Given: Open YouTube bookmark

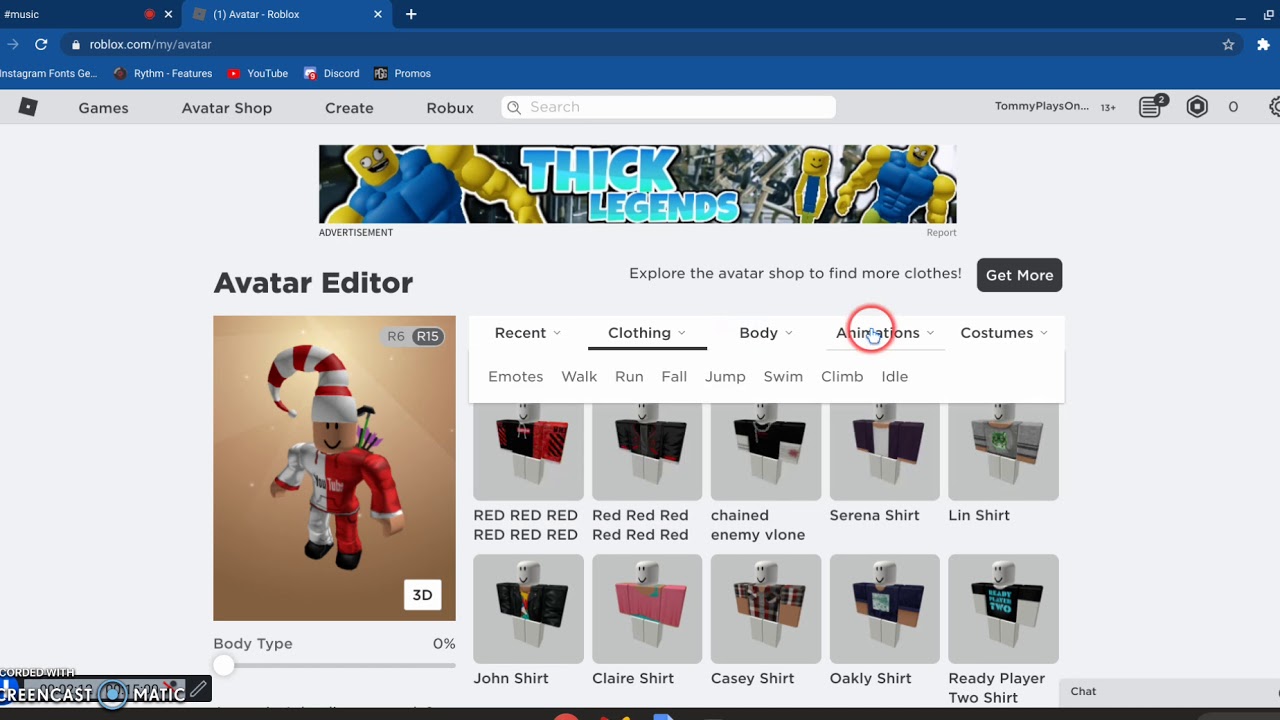Looking at the screenshot, I should point(258,73).
